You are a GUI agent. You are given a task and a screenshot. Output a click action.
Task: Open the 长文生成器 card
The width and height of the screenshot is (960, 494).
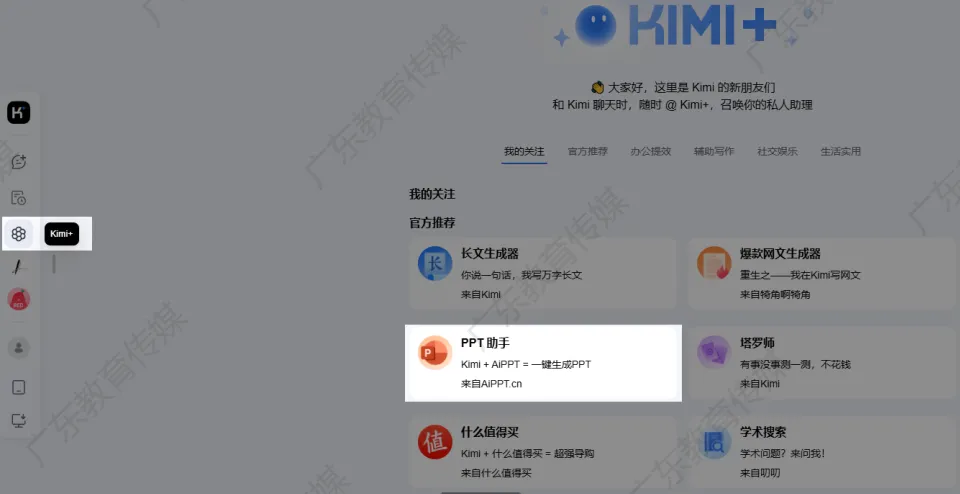[x=542, y=273]
